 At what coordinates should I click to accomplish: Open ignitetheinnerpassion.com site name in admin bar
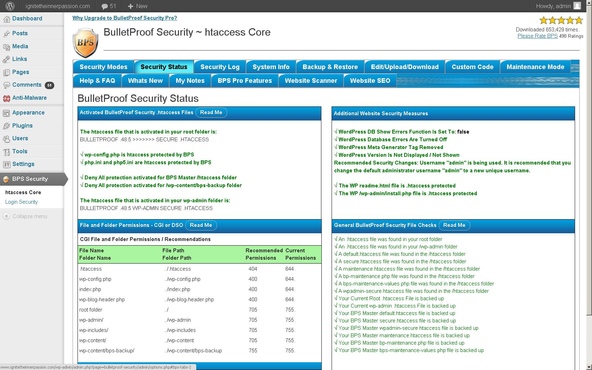[x=57, y=6]
